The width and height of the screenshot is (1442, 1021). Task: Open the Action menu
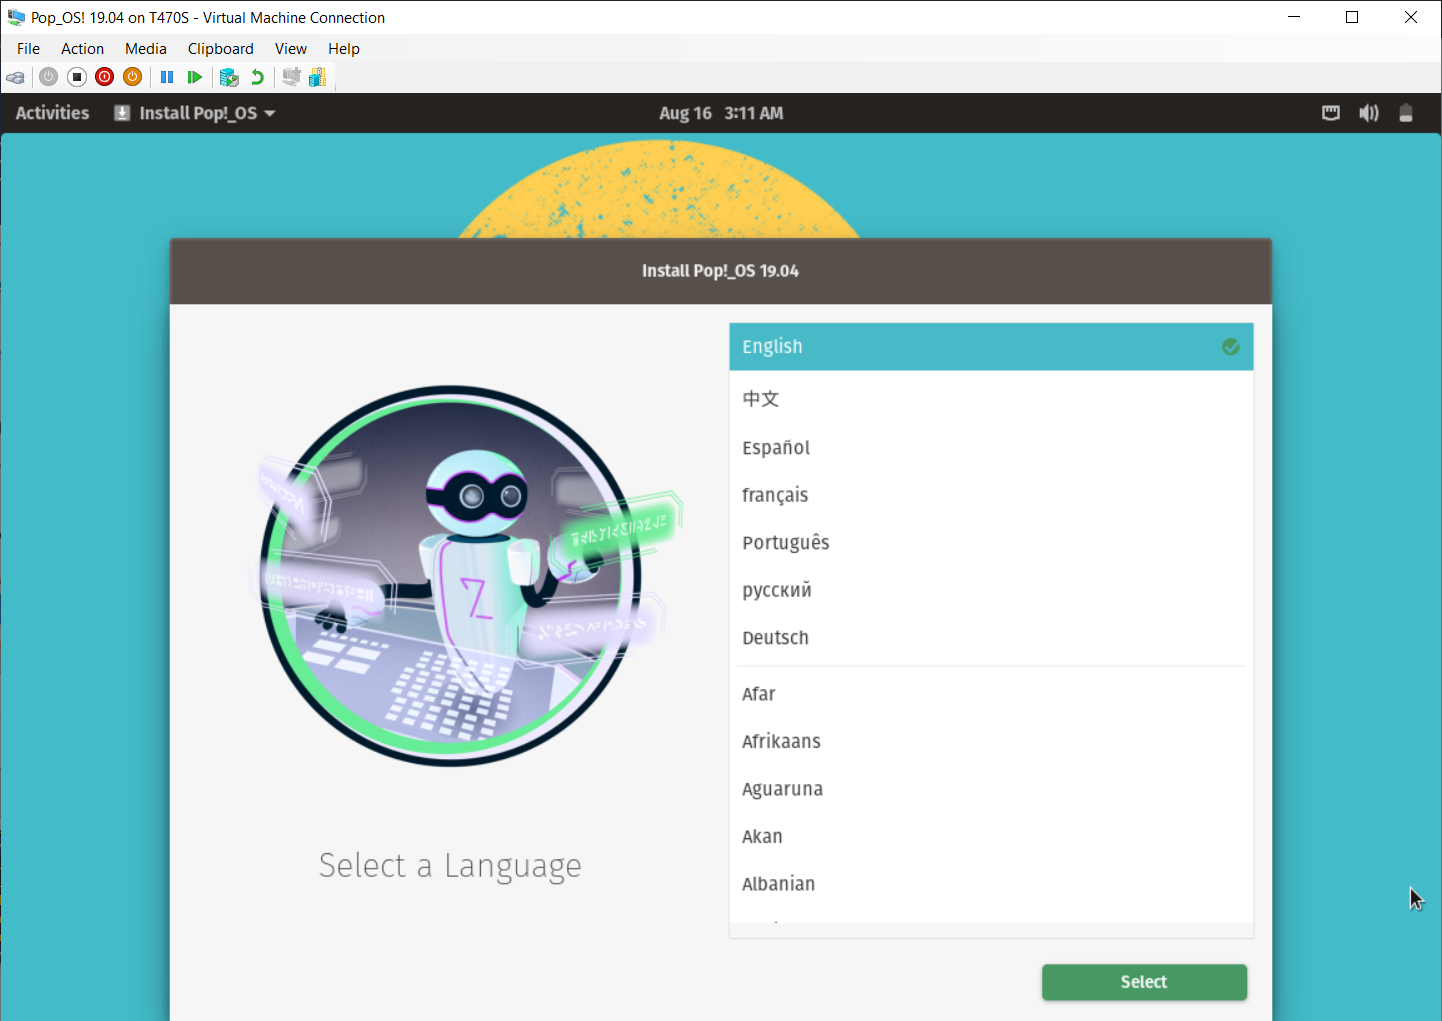pos(82,48)
